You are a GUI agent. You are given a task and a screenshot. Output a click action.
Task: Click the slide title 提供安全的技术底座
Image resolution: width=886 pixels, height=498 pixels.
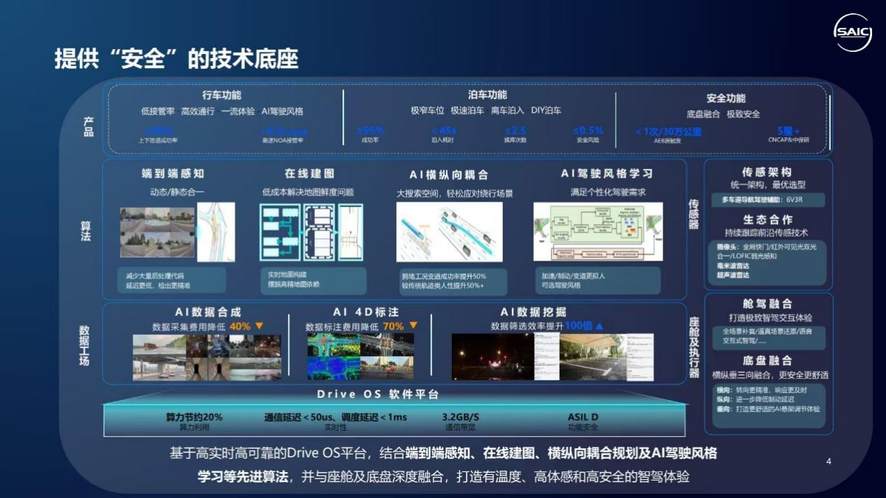coord(176,58)
